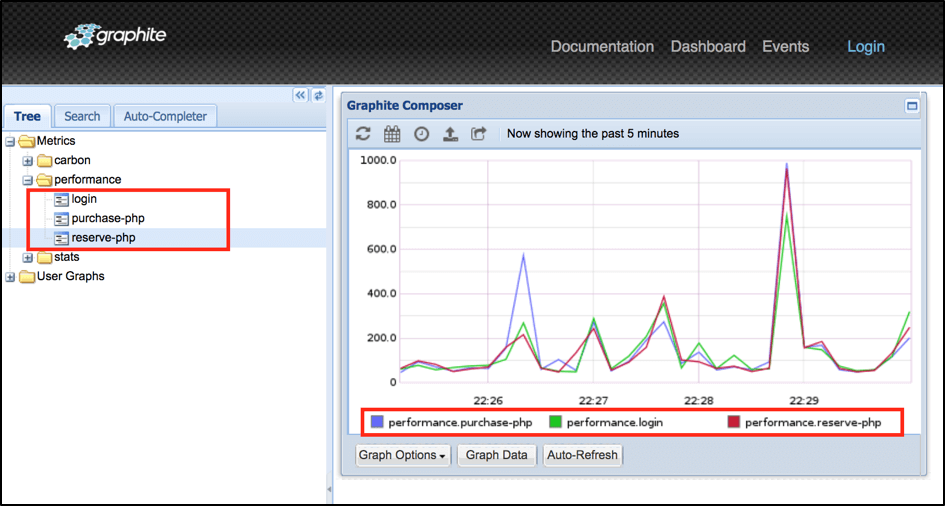Open the calendar date range picker

click(x=392, y=134)
